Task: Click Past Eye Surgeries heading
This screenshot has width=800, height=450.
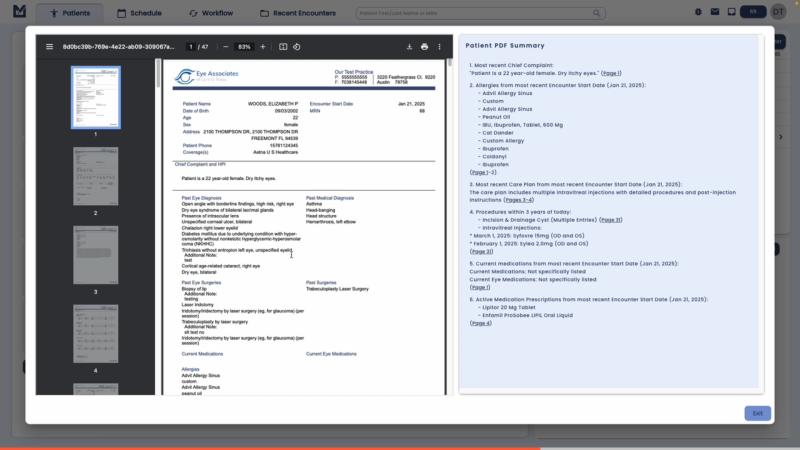Action: [201, 283]
